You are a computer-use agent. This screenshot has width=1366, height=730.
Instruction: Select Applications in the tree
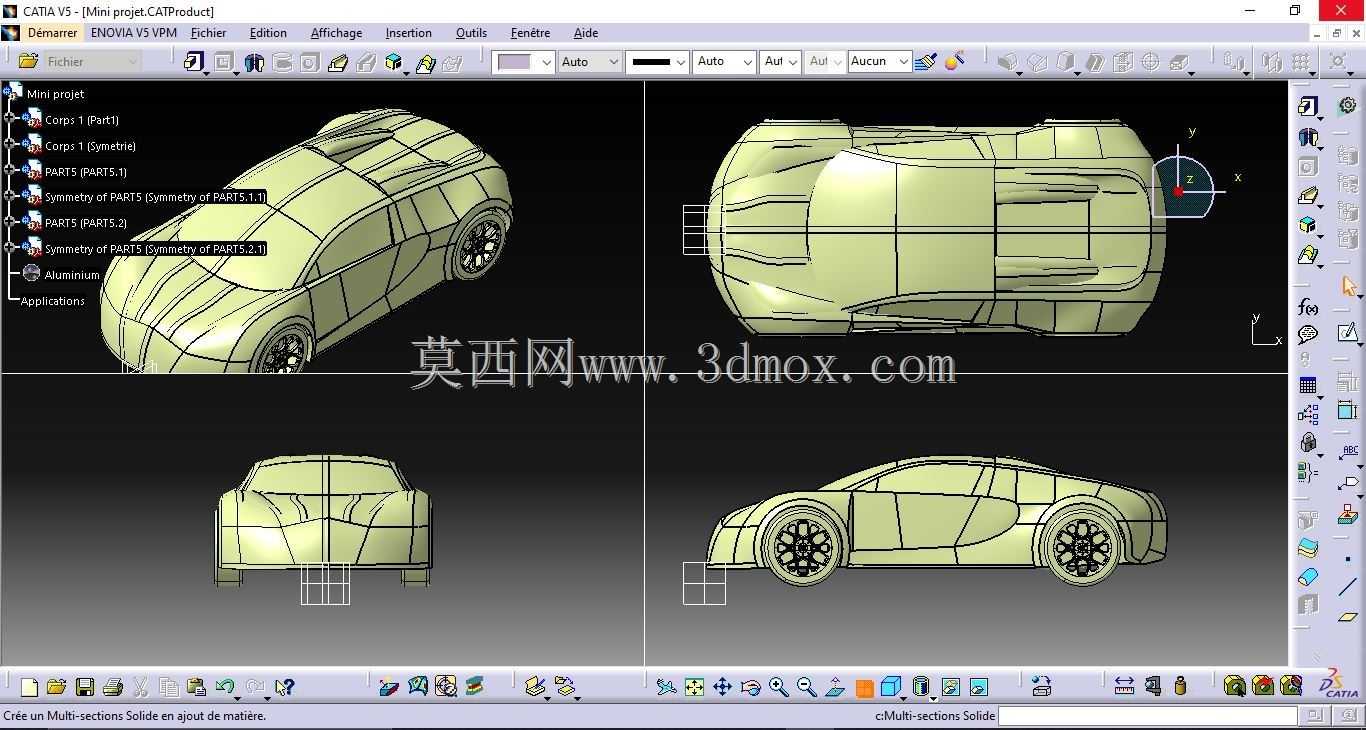(x=53, y=301)
